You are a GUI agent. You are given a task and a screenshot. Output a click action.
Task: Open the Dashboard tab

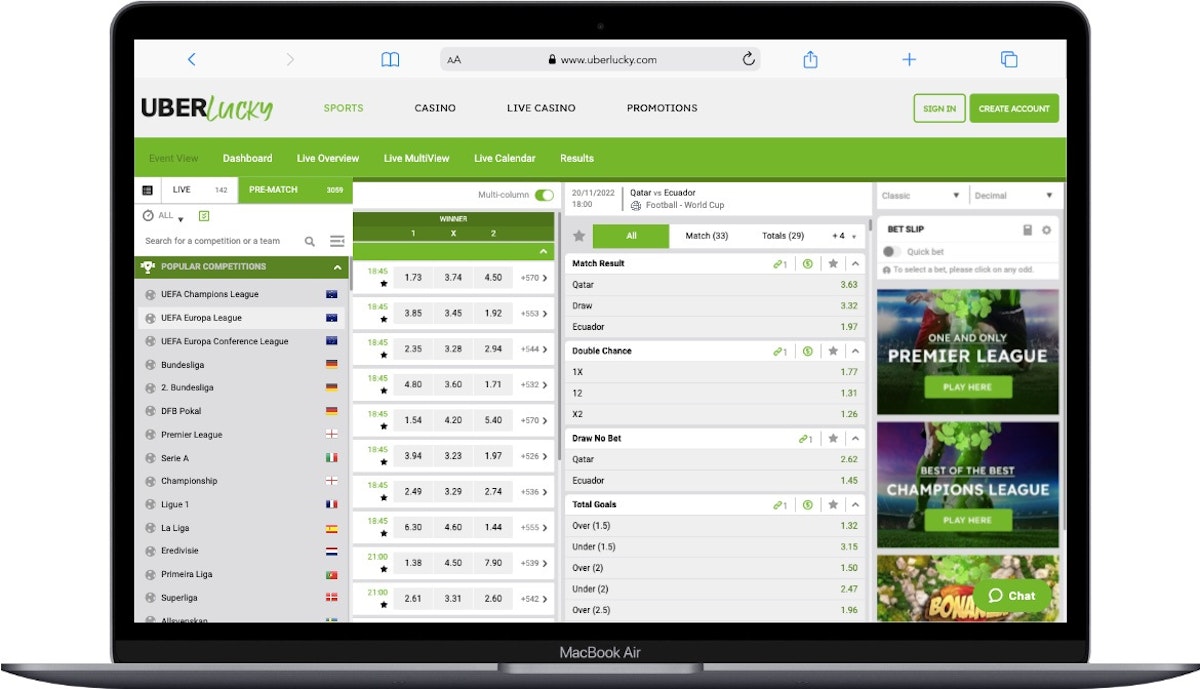[x=247, y=158]
